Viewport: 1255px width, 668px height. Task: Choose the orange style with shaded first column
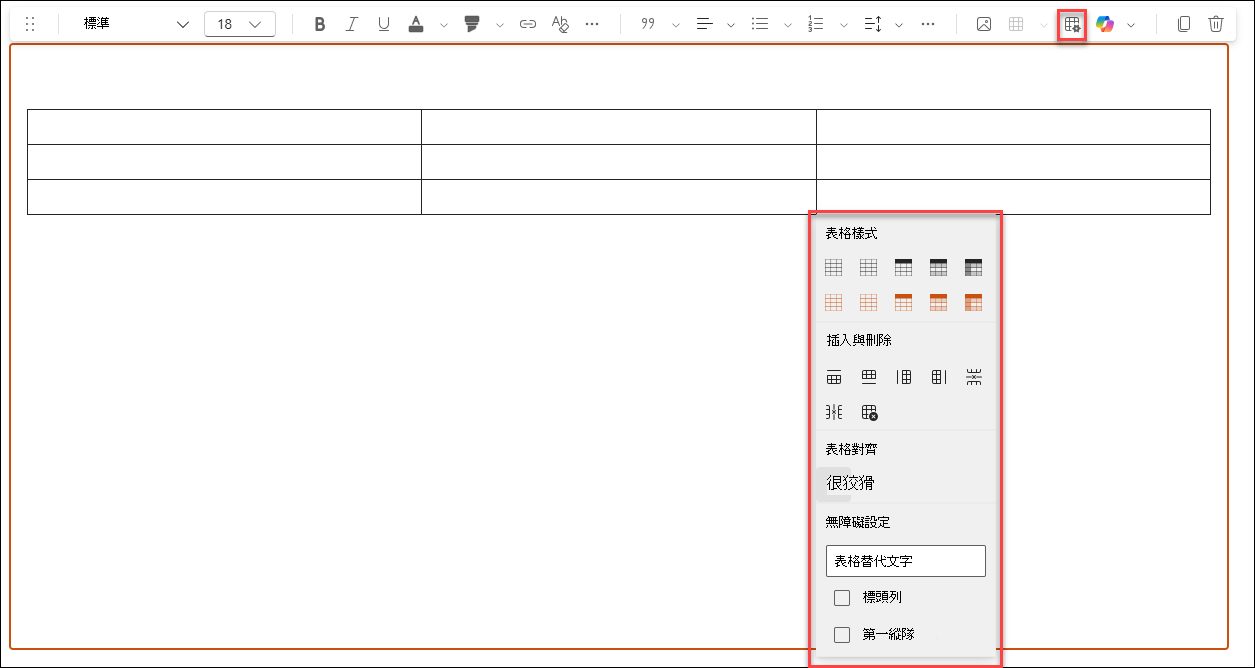pos(974,303)
